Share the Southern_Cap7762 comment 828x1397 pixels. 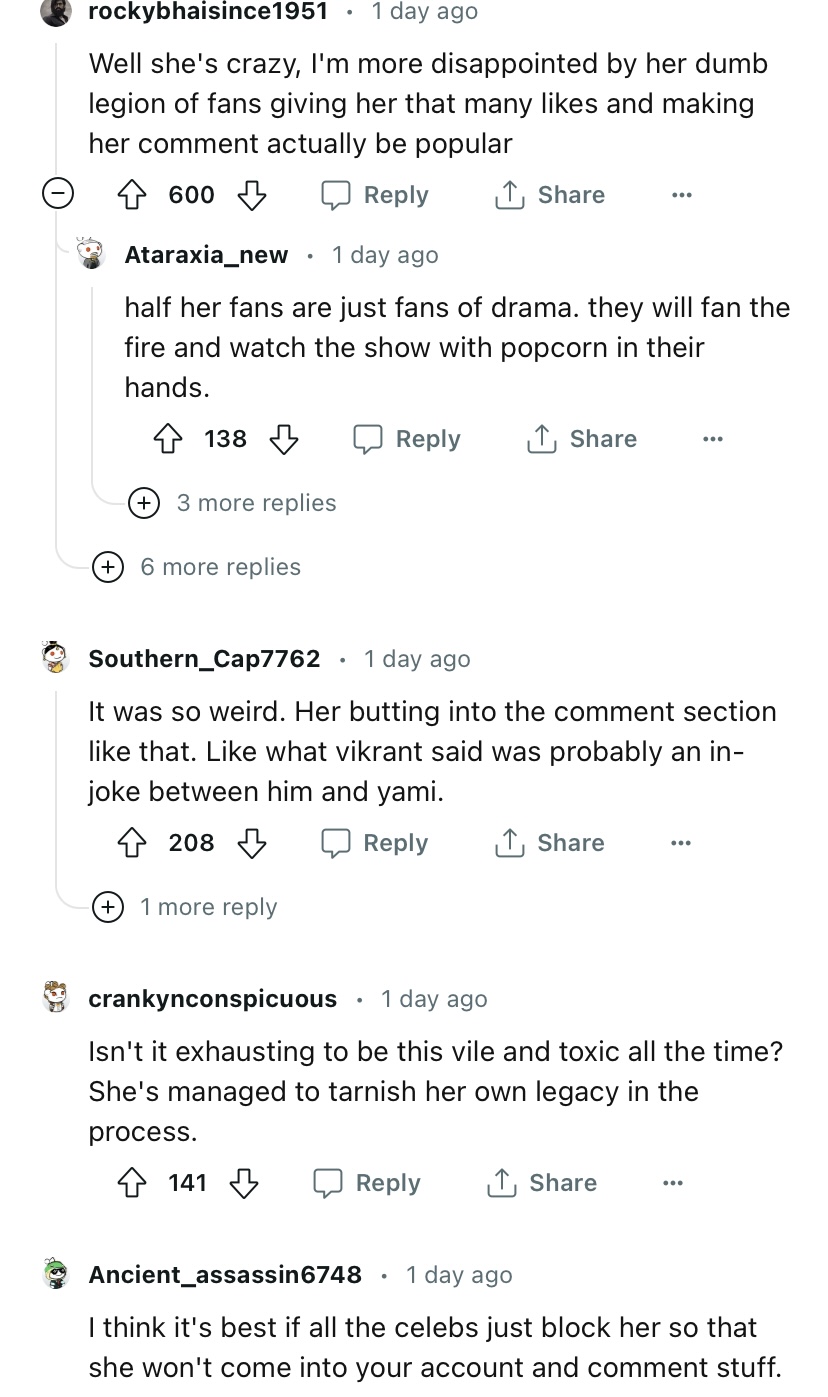(x=550, y=843)
